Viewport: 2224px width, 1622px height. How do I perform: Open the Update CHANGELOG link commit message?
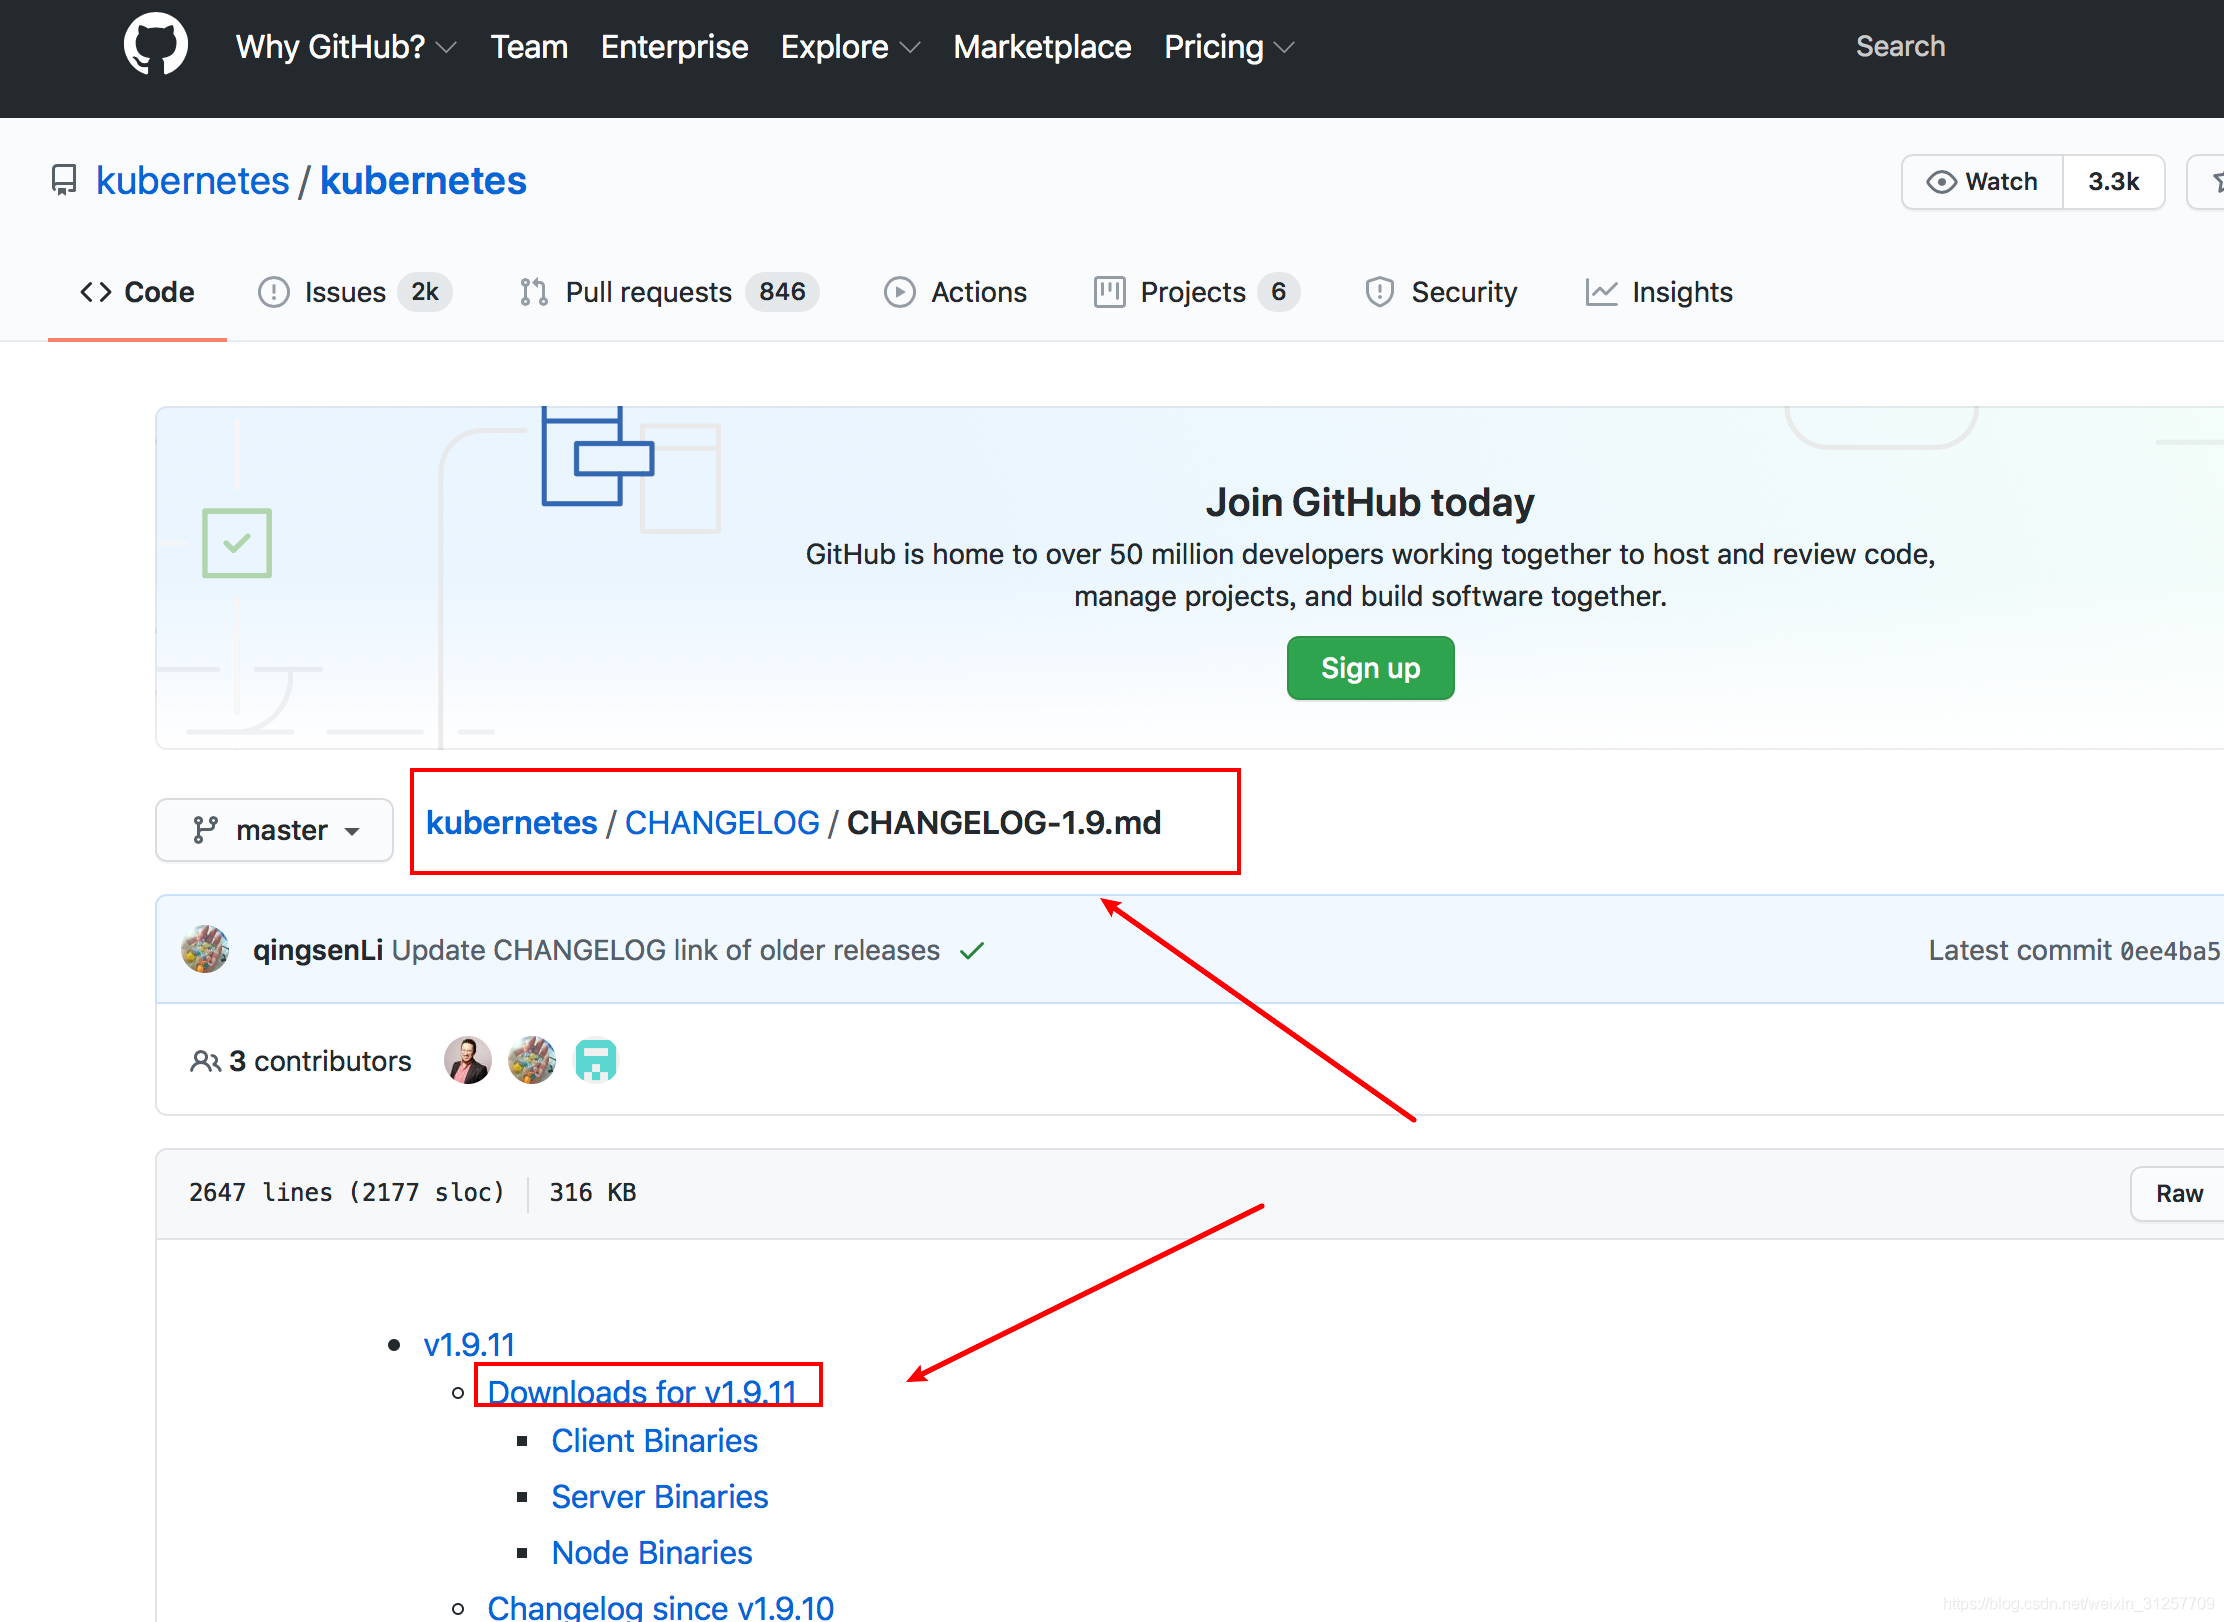[666, 950]
